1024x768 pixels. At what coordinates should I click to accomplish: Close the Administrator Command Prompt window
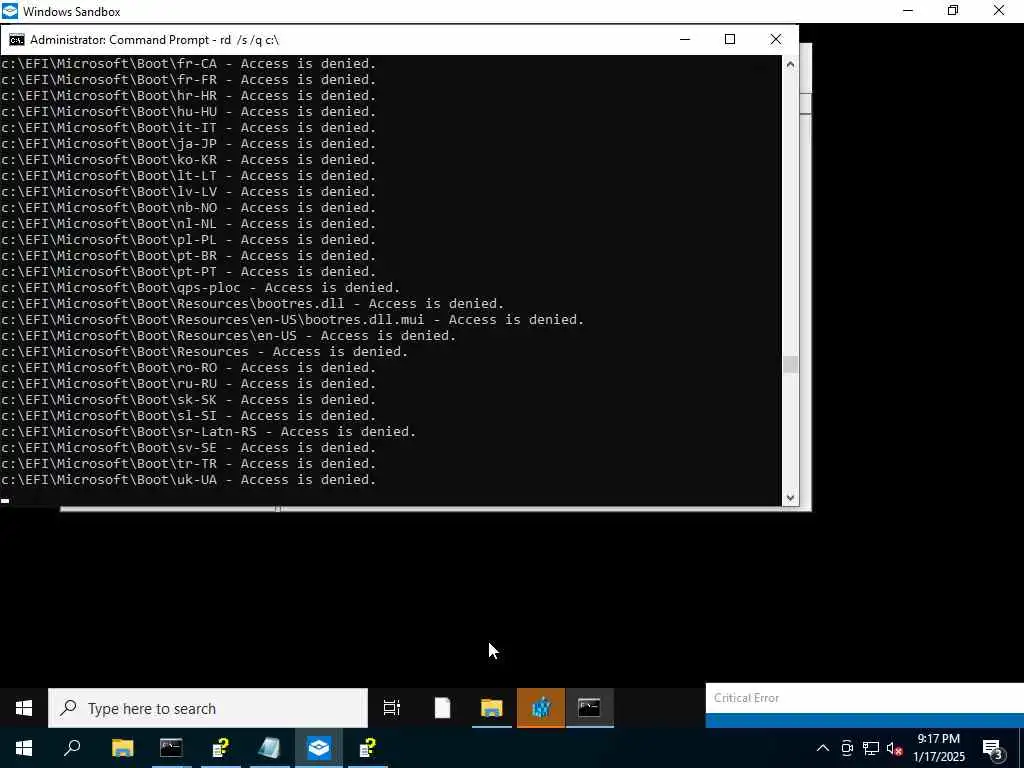(x=776, y=40)
